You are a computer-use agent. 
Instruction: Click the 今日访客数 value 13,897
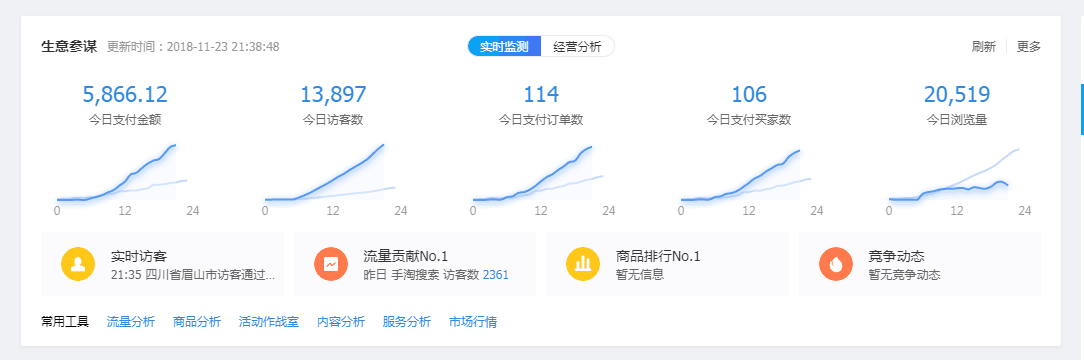tap(333, 94)
